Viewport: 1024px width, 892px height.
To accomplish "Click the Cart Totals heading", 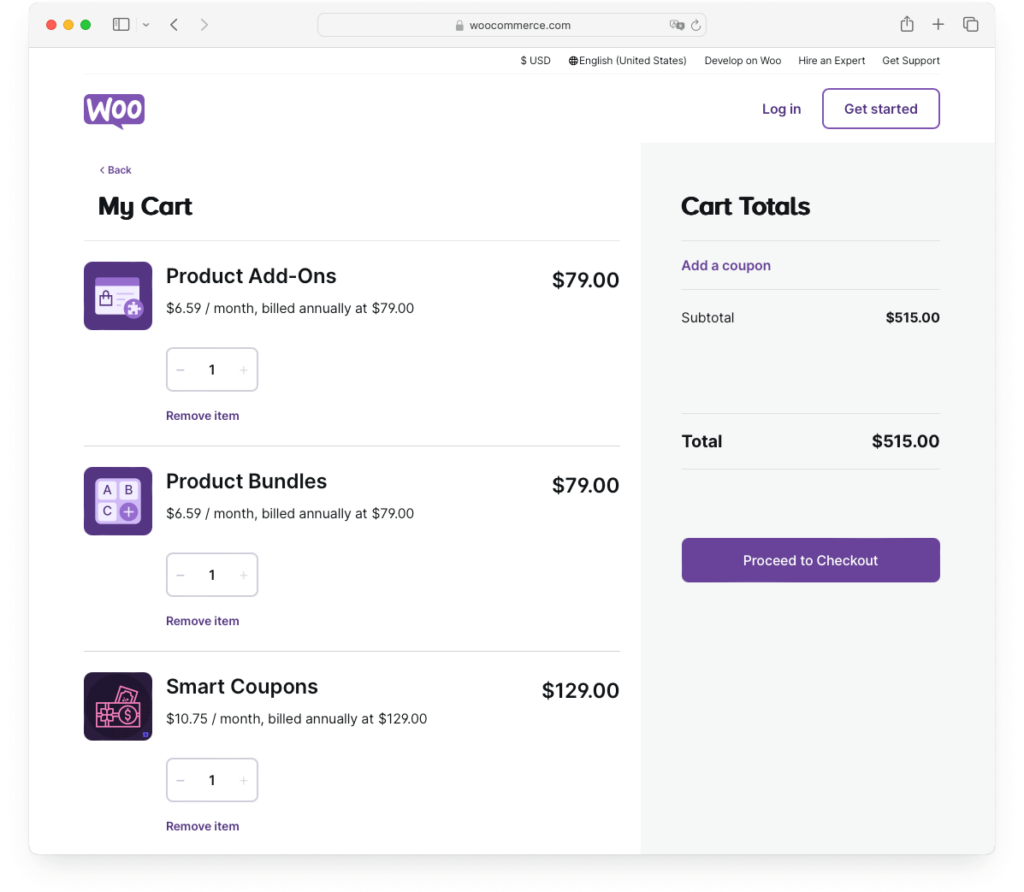I will (x=745, y=206).
